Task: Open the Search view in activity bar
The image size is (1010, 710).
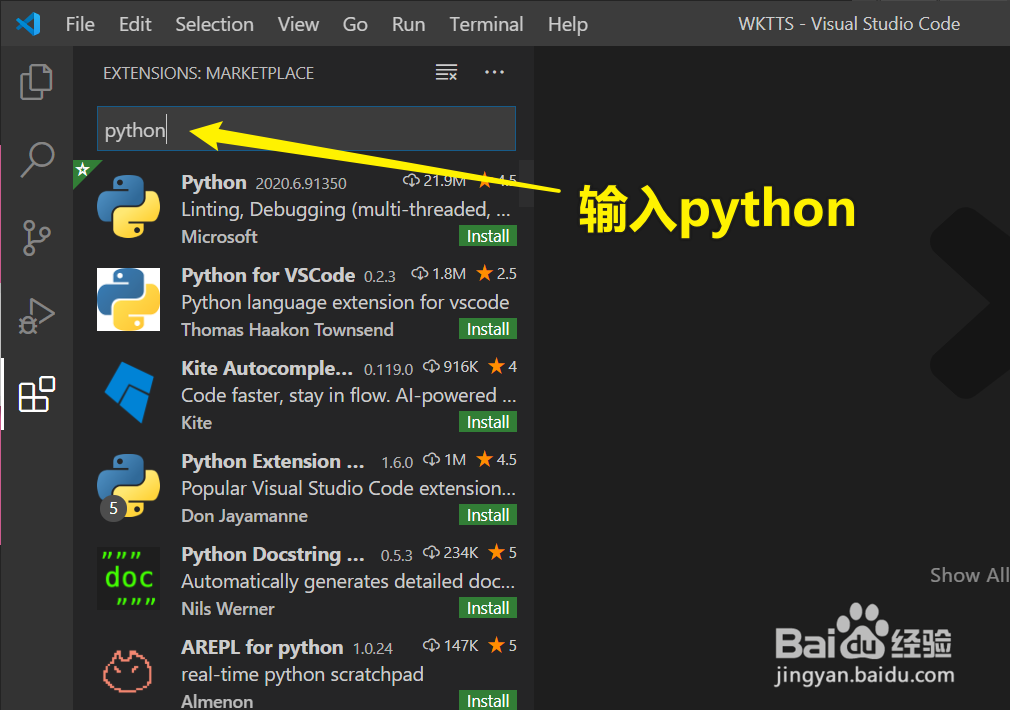Action: click(36, 159)
